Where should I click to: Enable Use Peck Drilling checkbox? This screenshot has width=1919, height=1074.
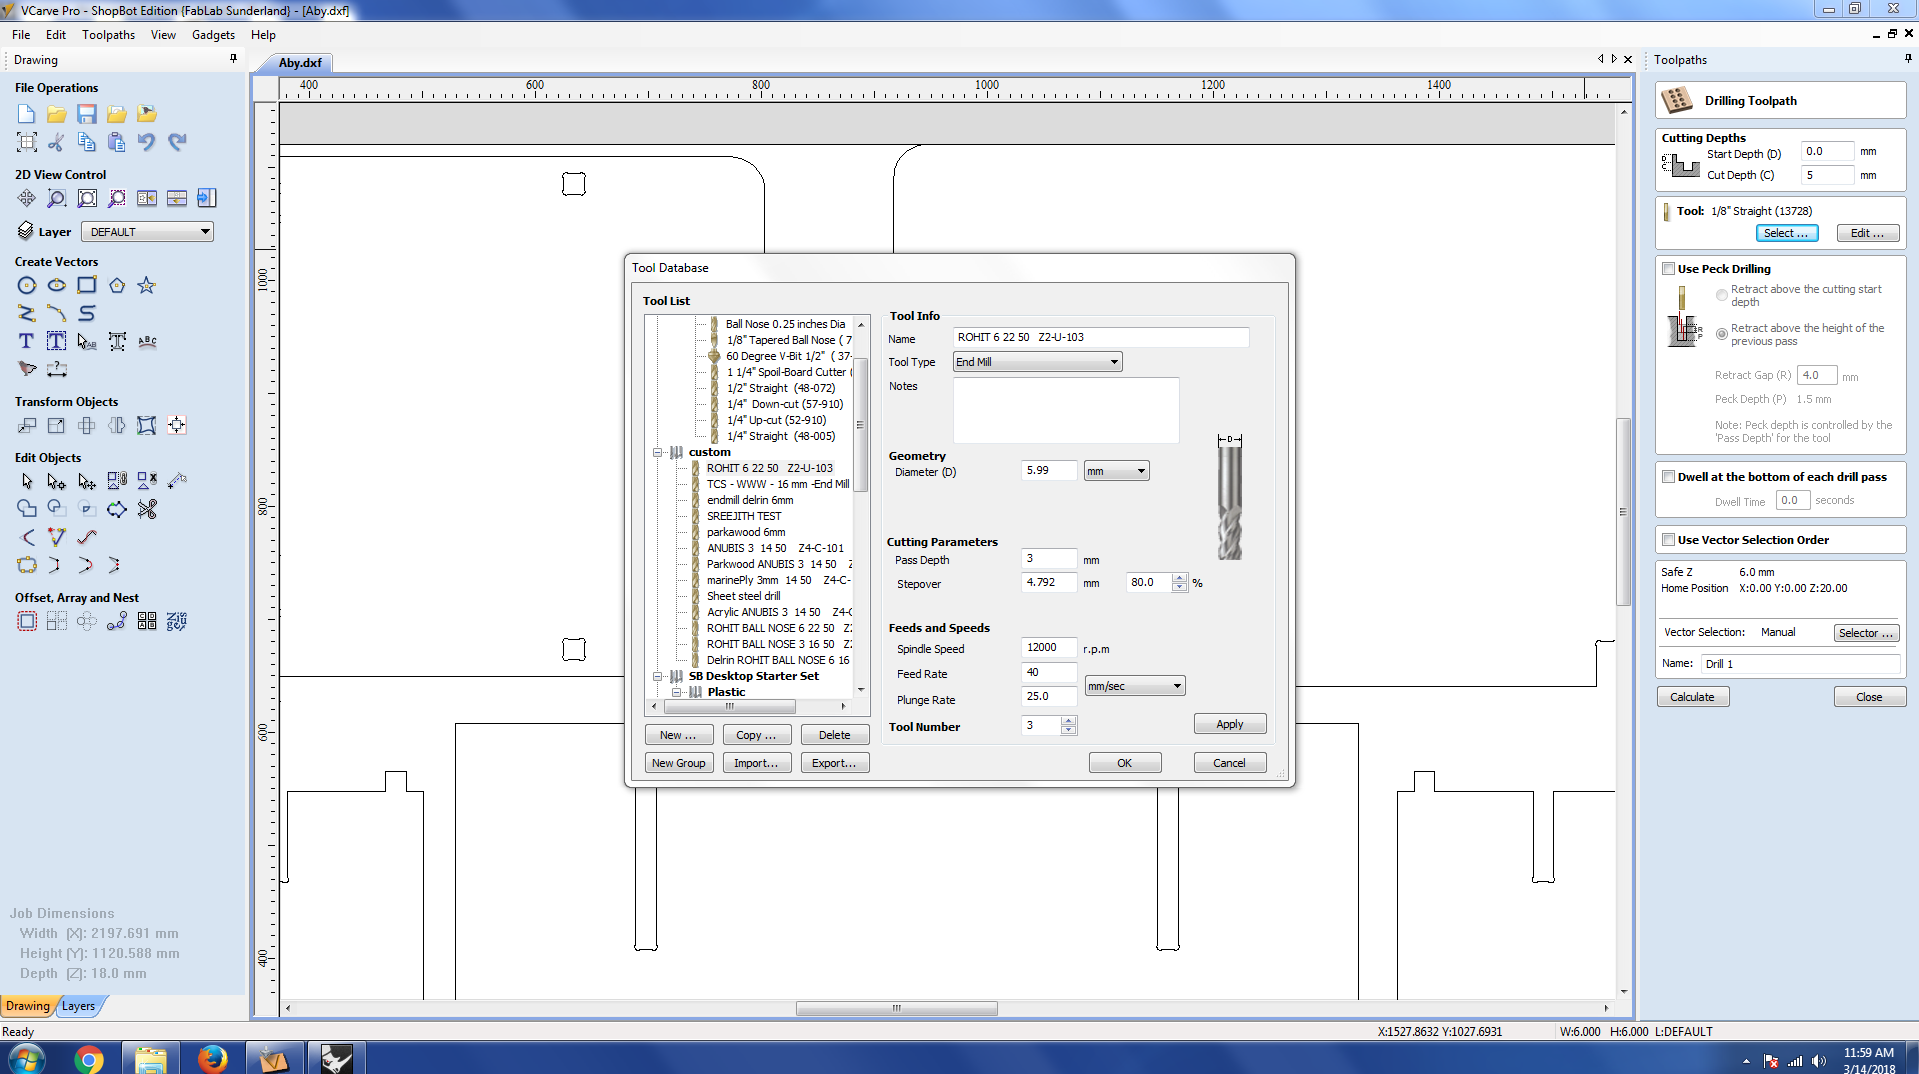[x=1669, y=269]
